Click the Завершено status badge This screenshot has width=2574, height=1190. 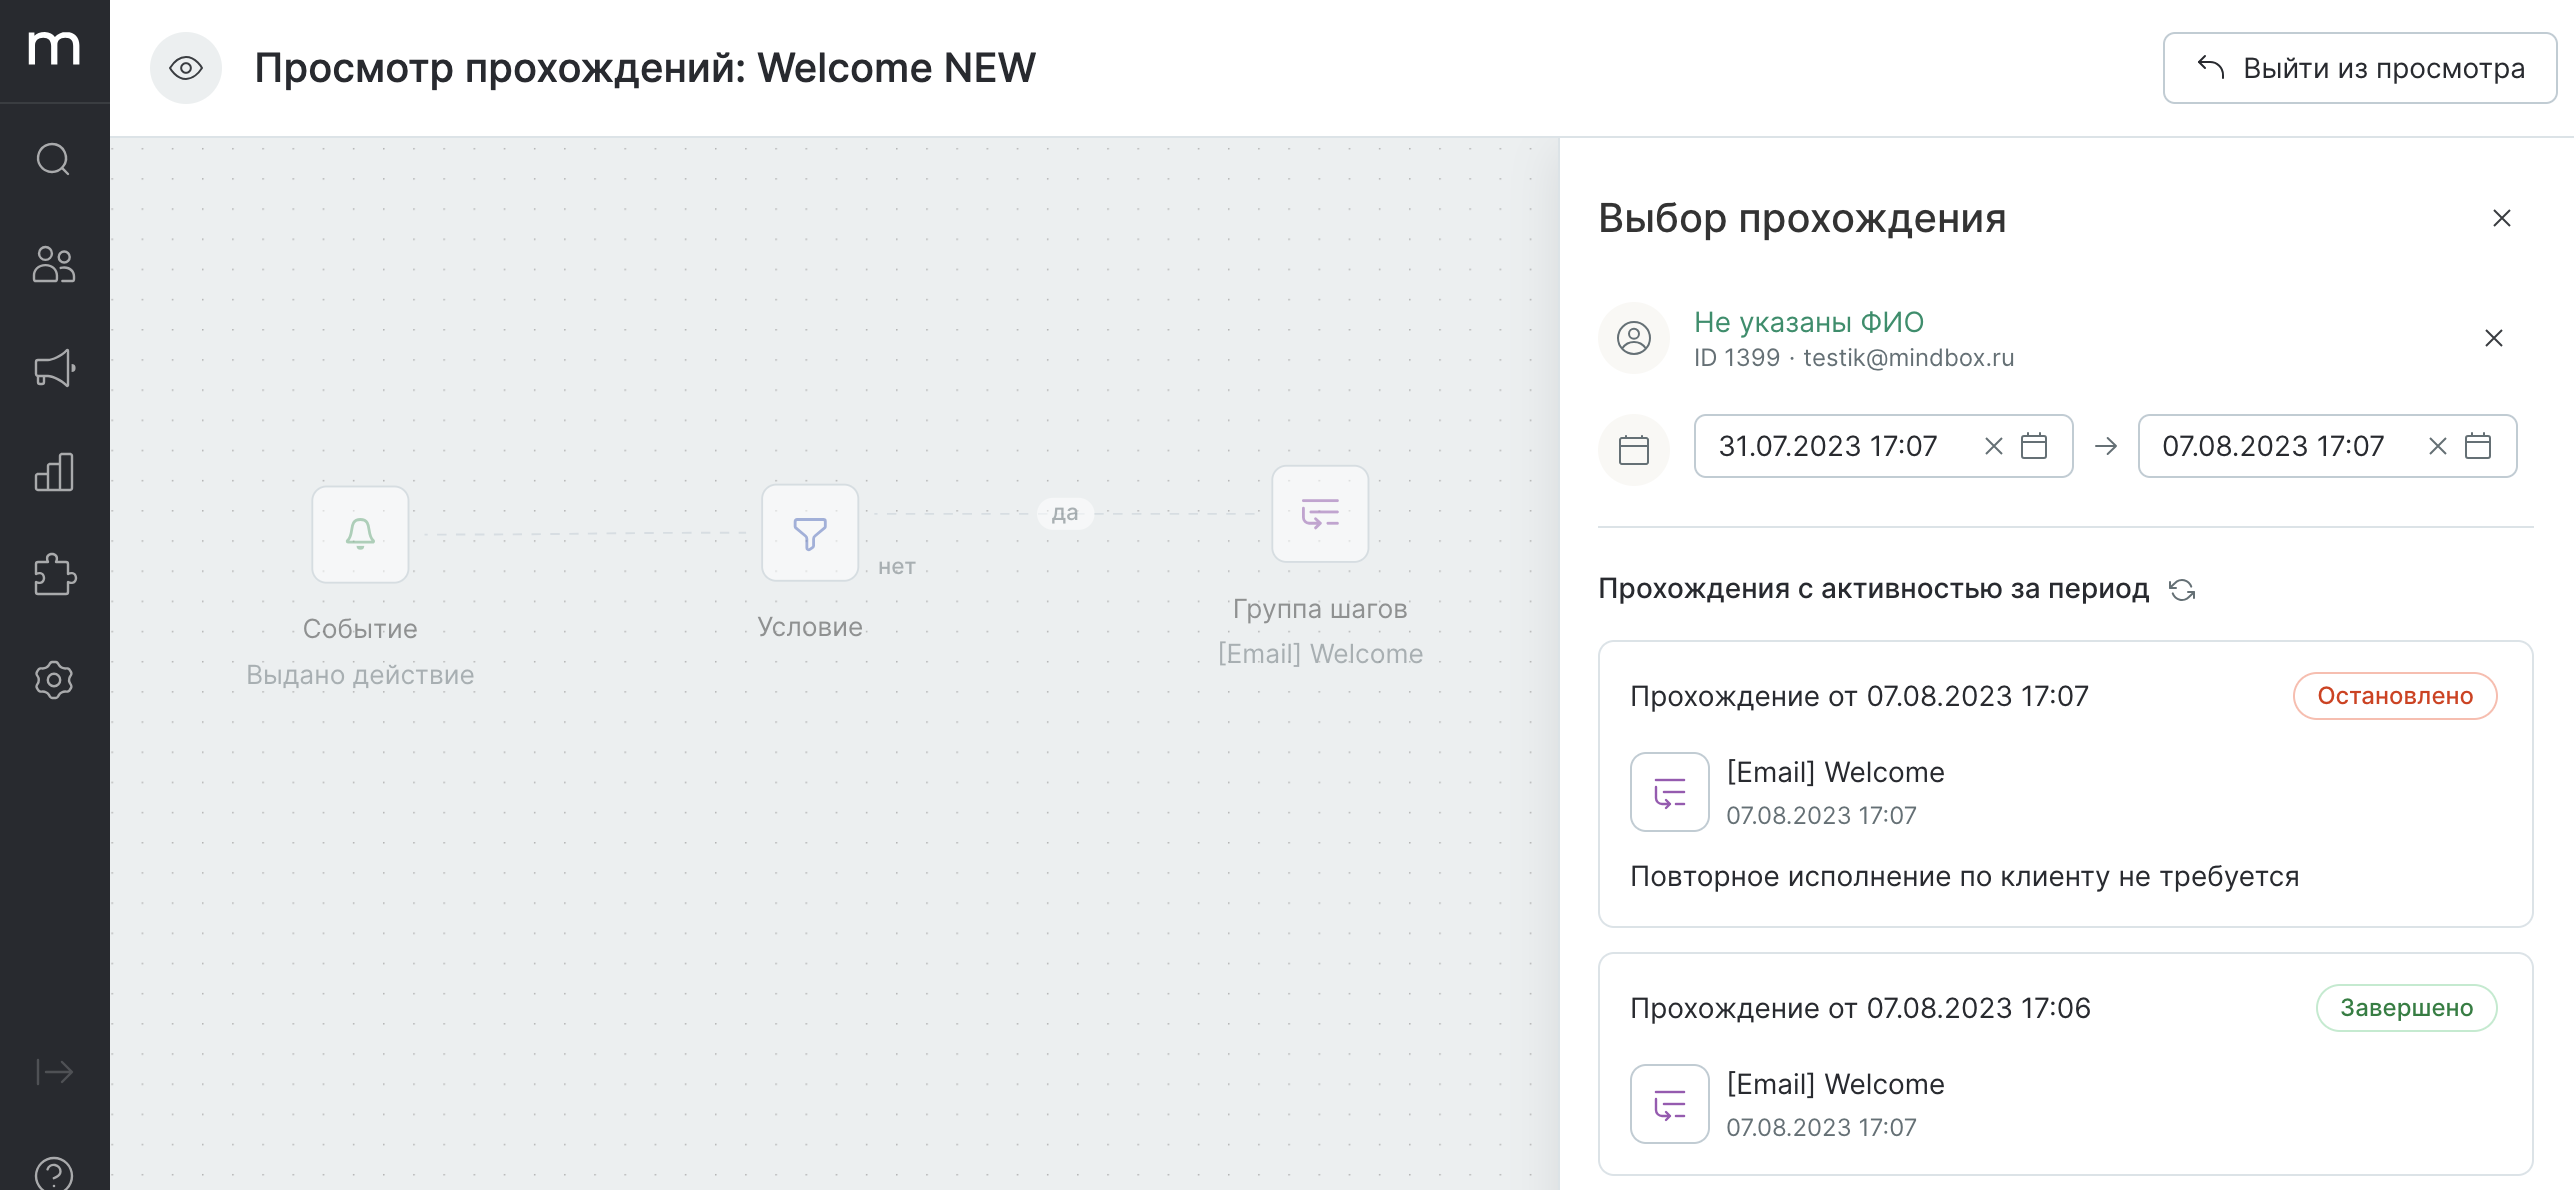pyautogui.click(x=2406, y=1008)
